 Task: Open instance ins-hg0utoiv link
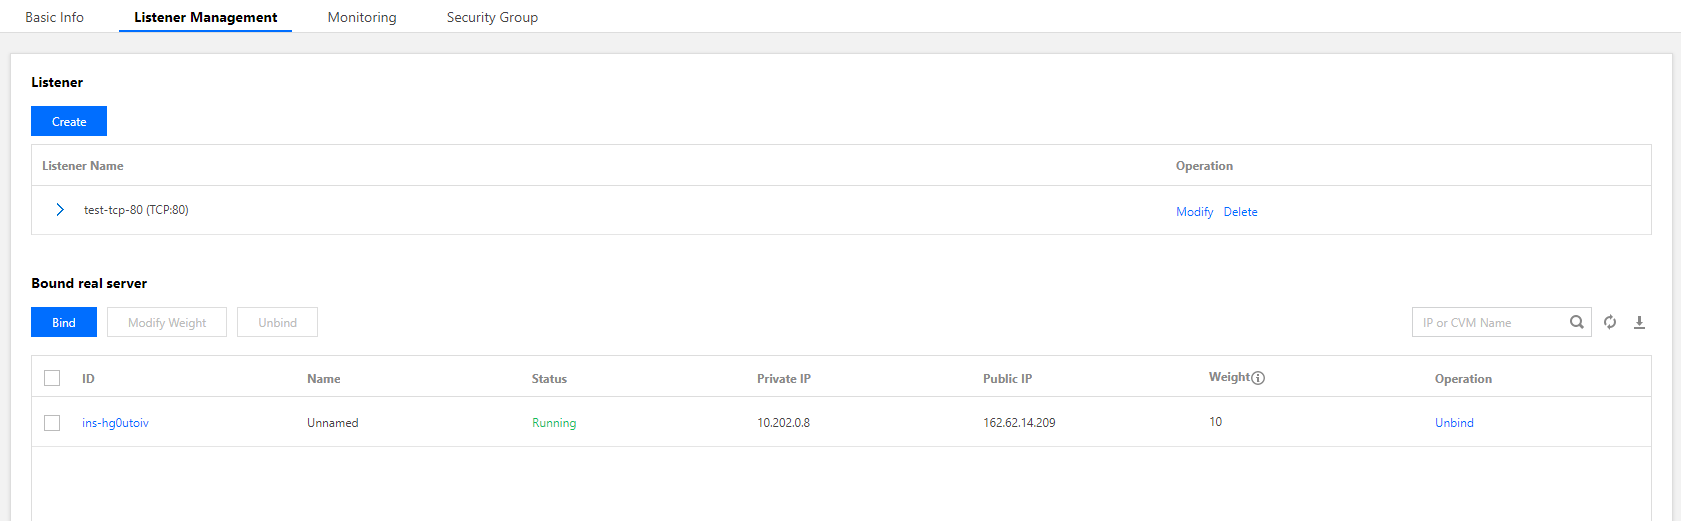pyautogui.click(x=115, y=423)
